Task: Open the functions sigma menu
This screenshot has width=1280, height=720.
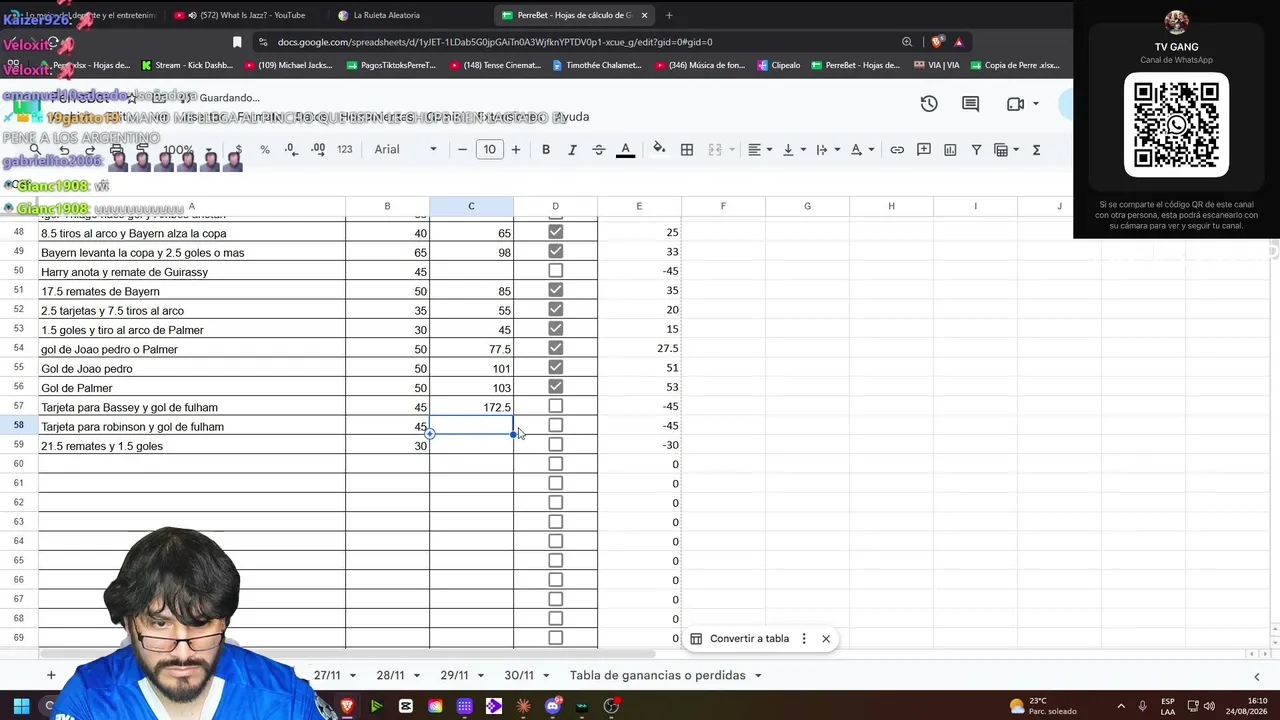Action: pos(1036,150)
